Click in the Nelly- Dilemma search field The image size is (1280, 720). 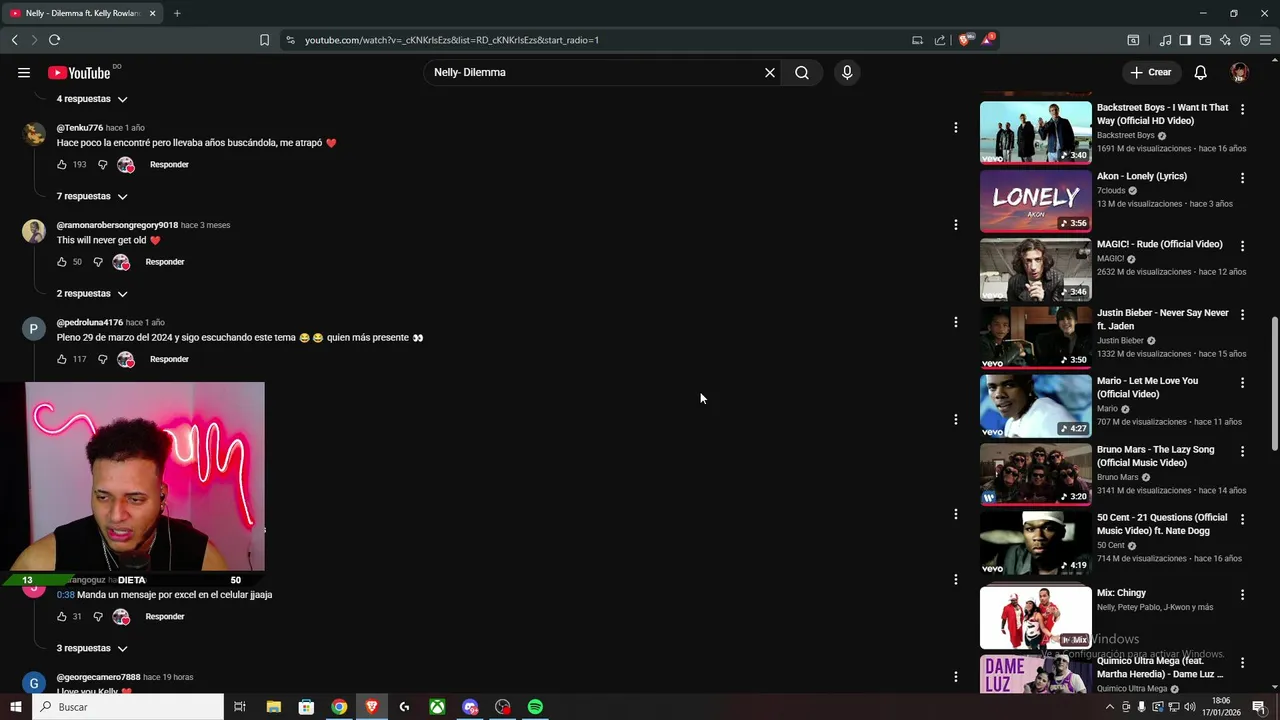pyautogui.click(x=595, y=72)
